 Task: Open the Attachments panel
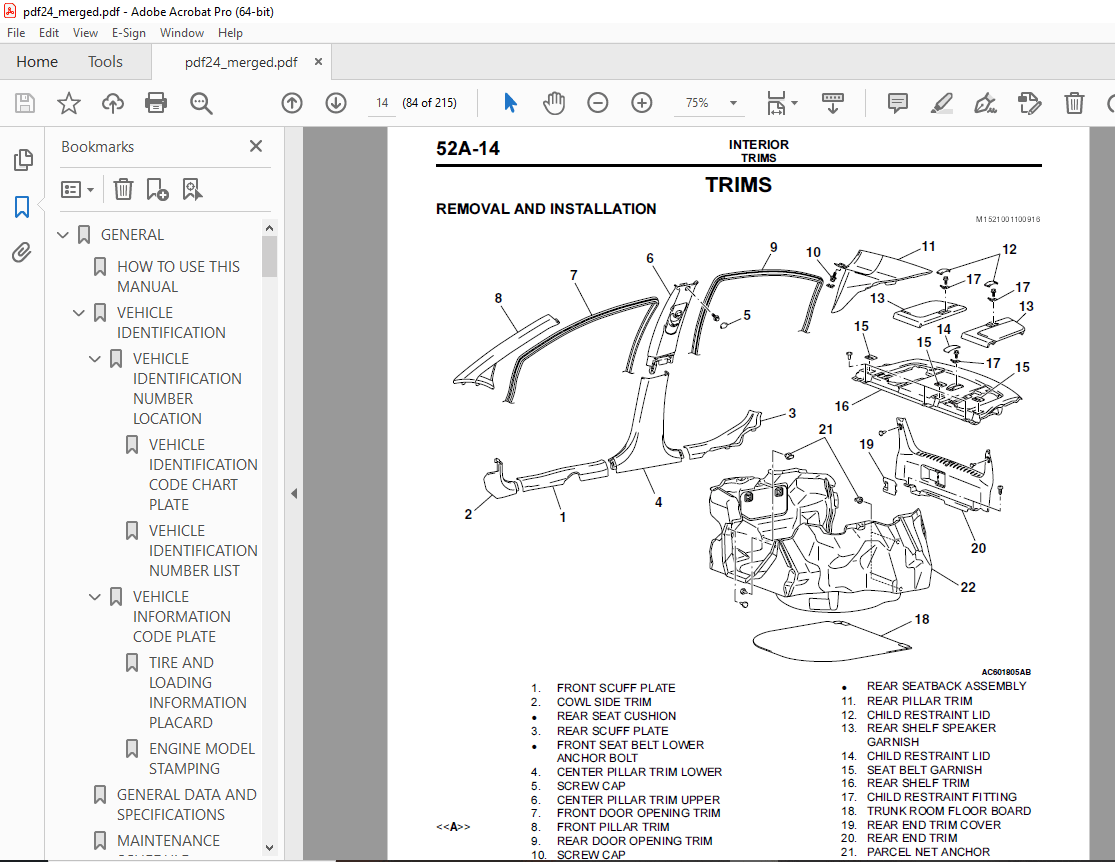pyautogui.click(x=22, y=253)
